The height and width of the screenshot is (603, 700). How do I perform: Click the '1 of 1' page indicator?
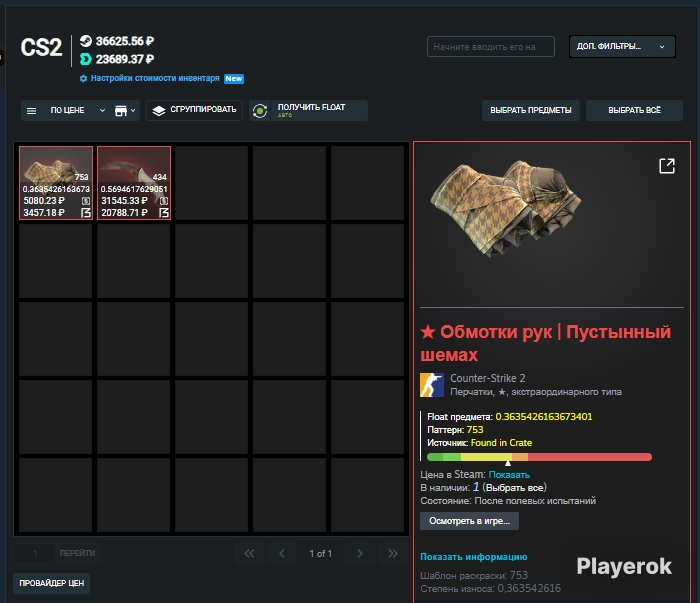[x=321, y=553]
